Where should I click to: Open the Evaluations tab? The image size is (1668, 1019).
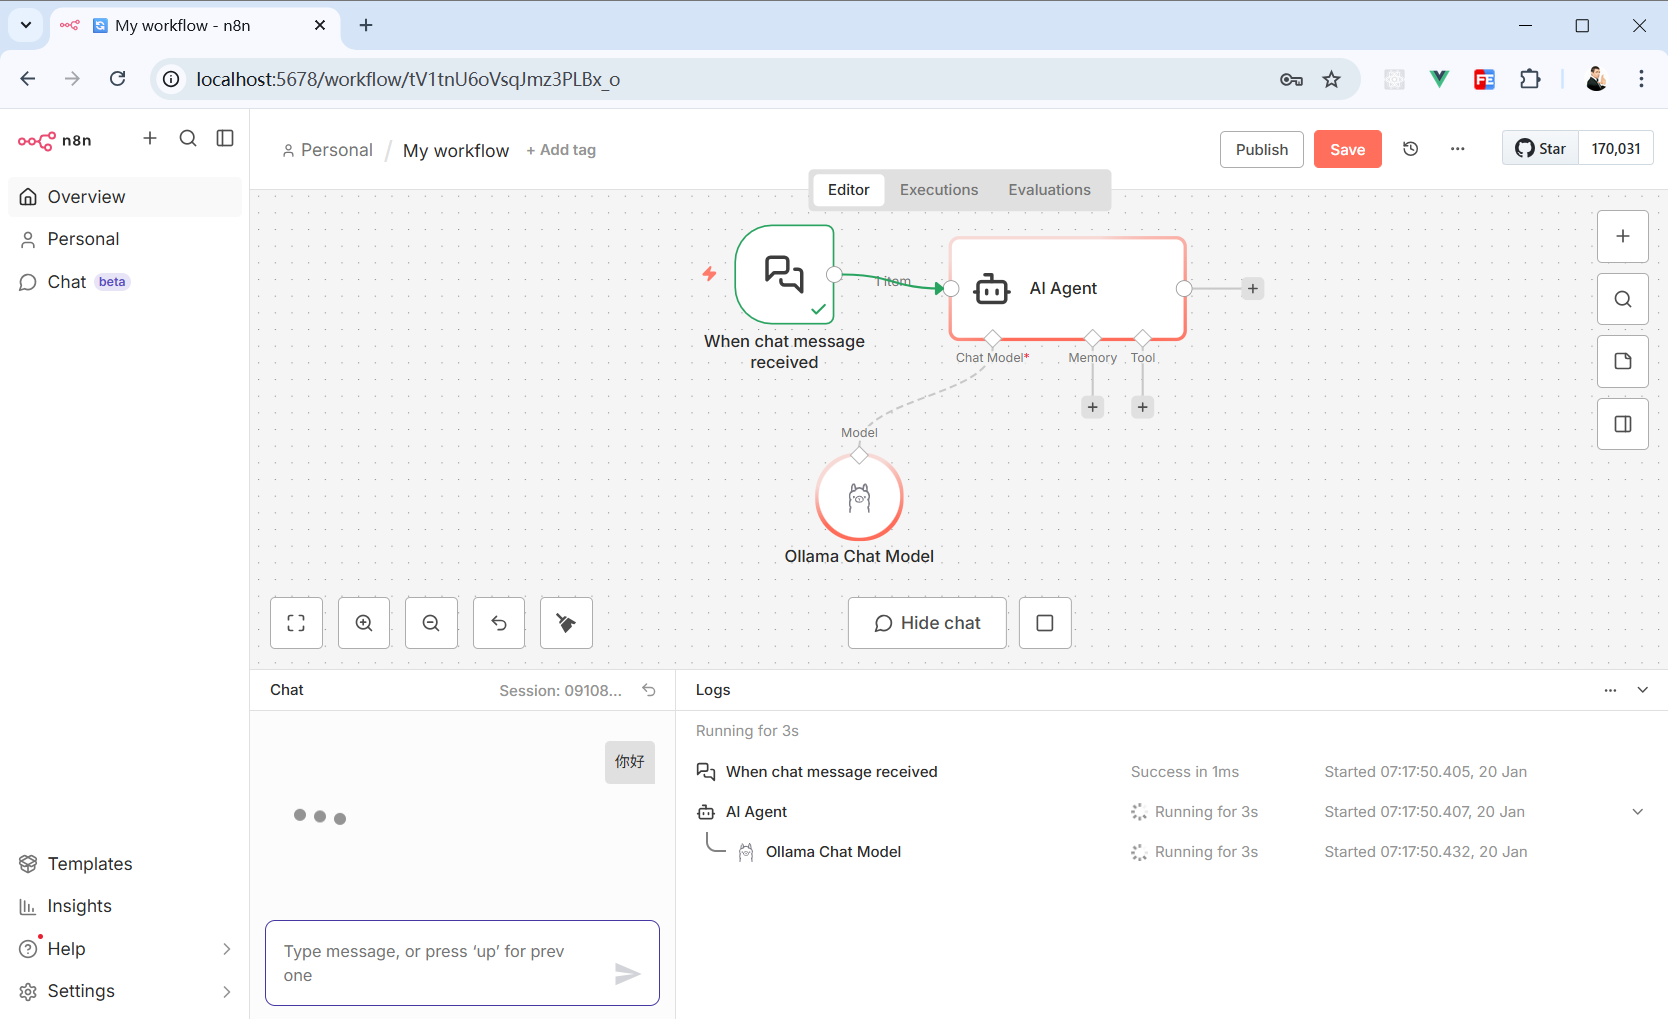click(x=1049, y=190)
